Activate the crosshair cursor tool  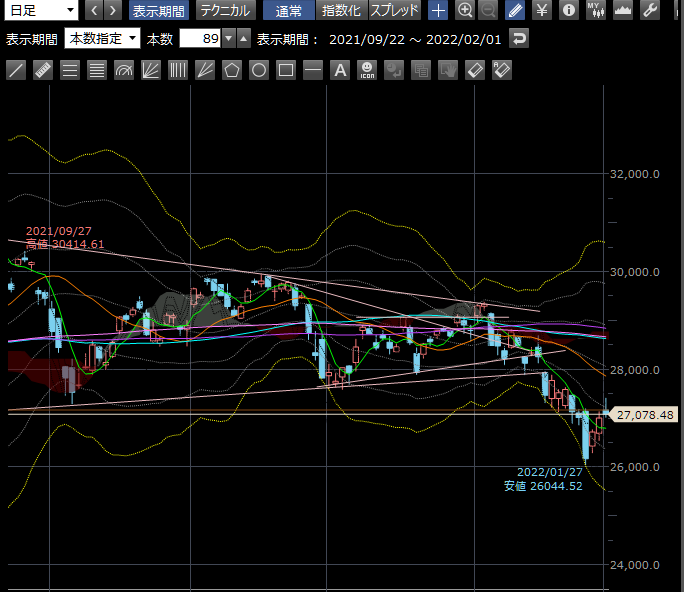point(438,11)
